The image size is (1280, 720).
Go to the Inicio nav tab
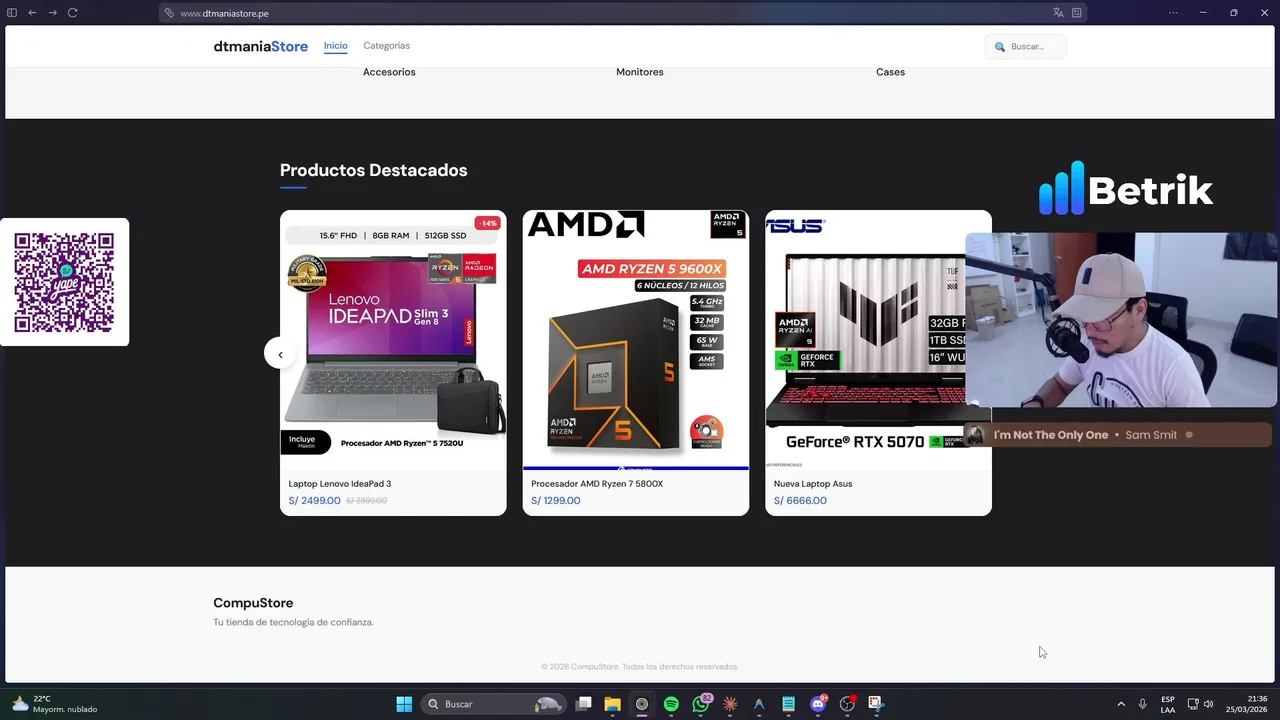point(335,46)
